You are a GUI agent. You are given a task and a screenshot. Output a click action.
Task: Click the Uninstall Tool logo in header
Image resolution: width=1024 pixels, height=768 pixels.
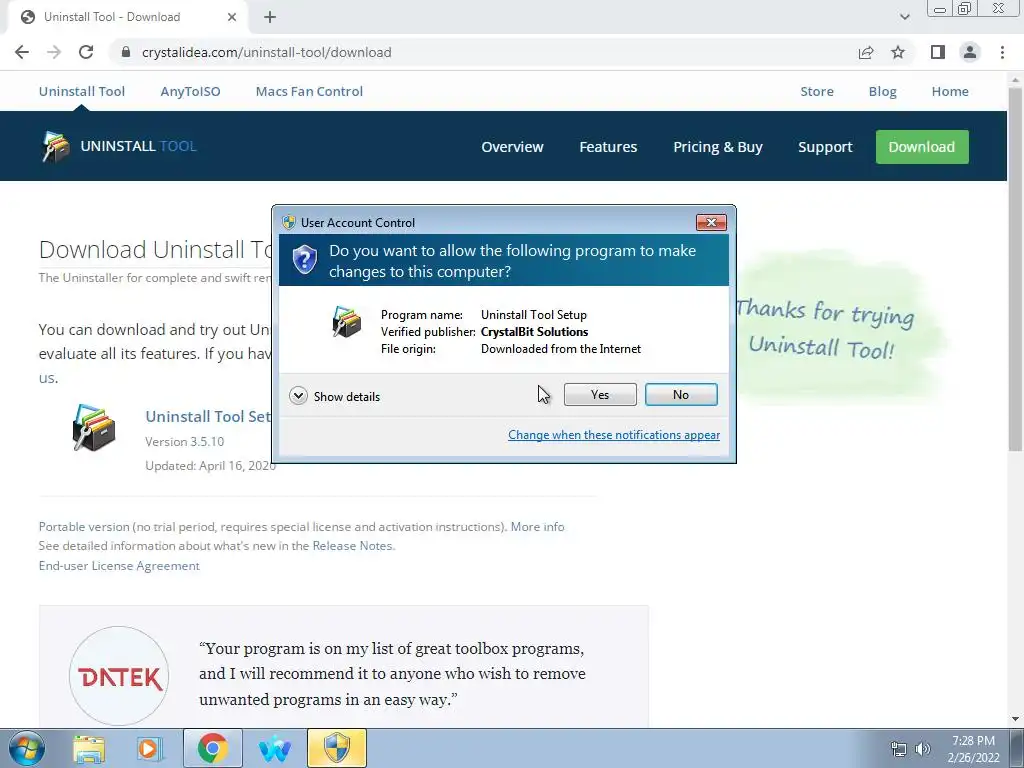click(118, 146)
